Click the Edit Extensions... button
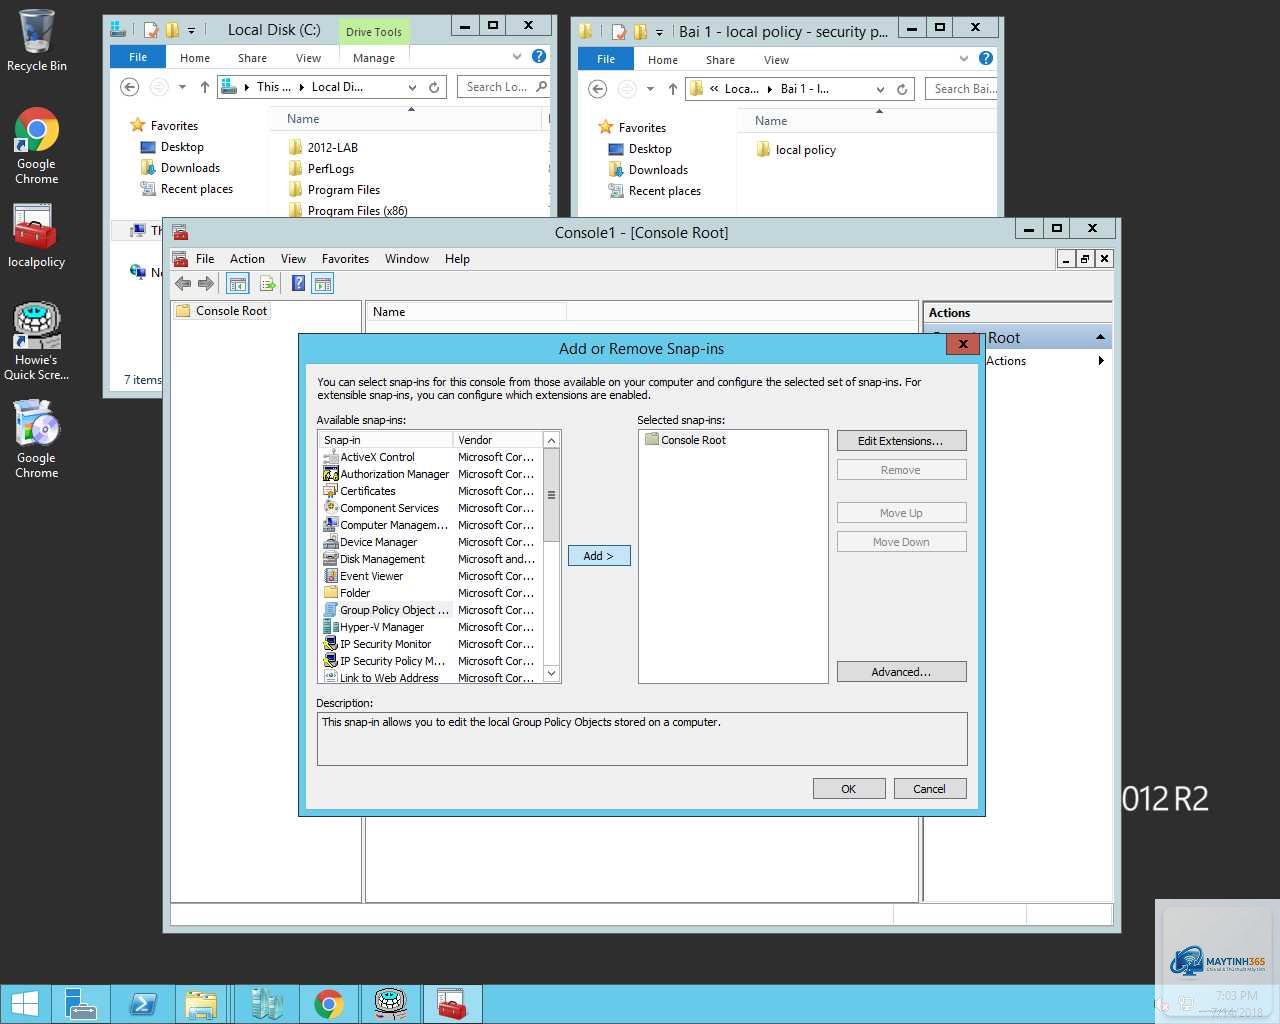Viewport: 1280px width, 1024px height. tap(901, 441)
